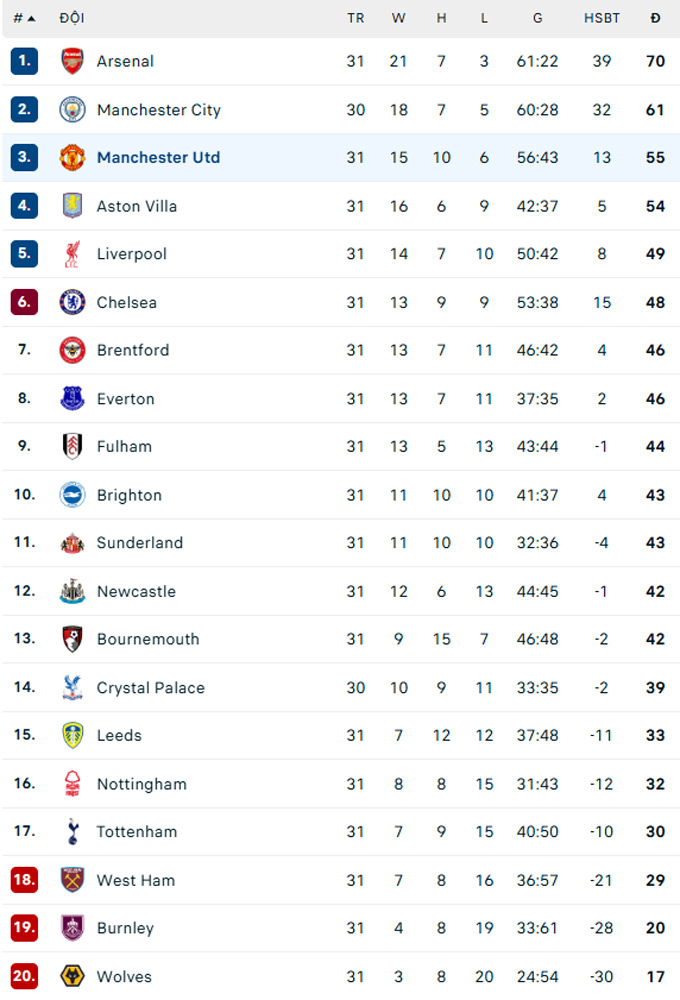Sort by the Đ points column header
The image size is (680, 1000).
[655, 18]
